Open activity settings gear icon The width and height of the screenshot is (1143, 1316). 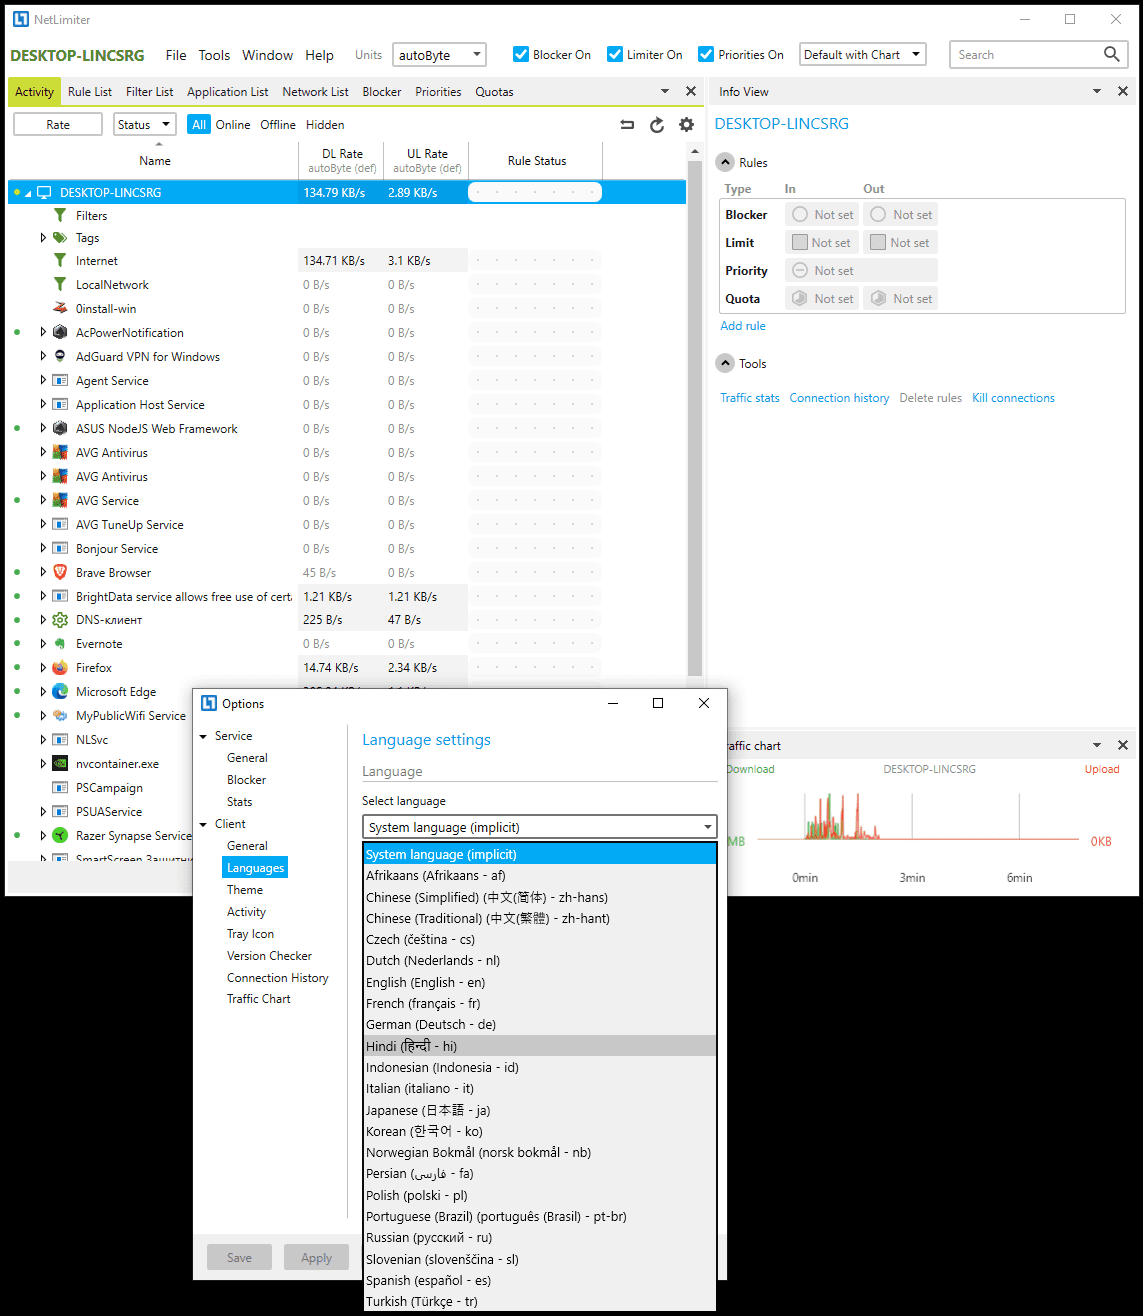click(686, 125)
